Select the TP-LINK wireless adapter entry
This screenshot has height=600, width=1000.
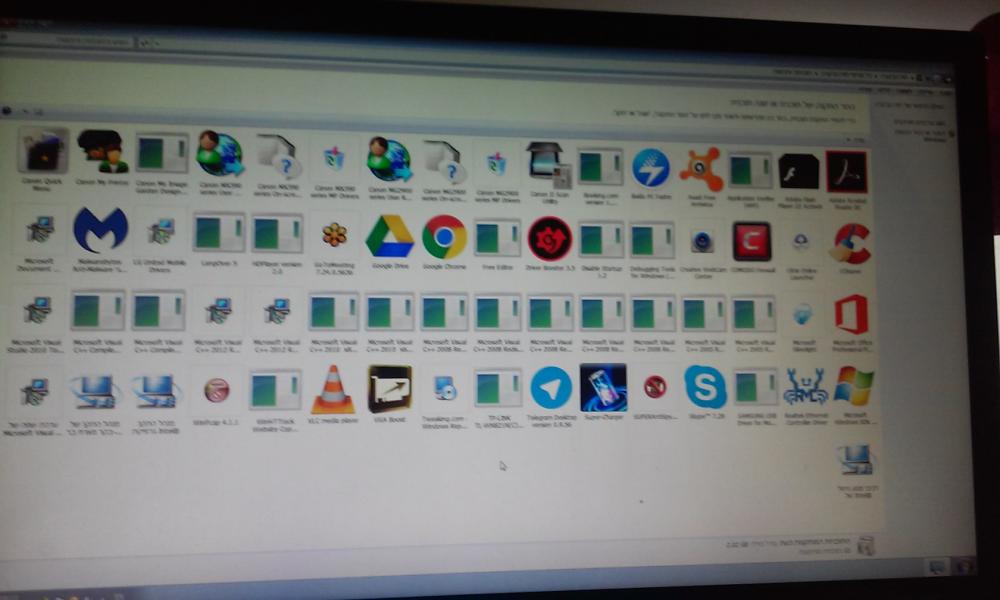click(497, 388)
